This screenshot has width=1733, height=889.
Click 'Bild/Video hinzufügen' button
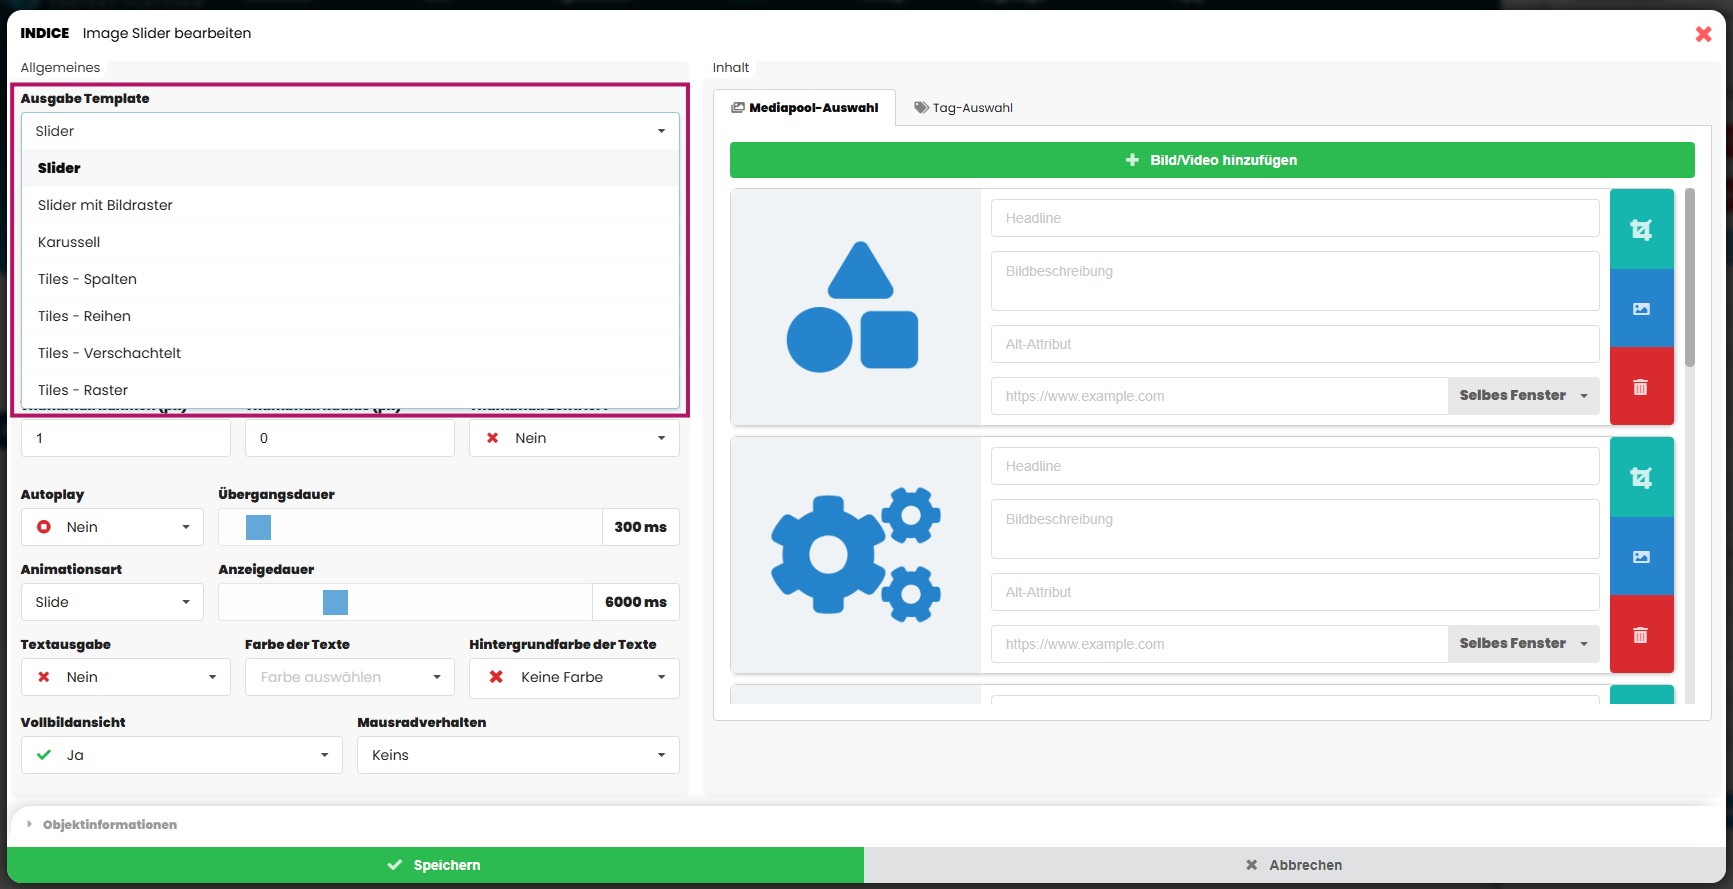point(1211,160)
